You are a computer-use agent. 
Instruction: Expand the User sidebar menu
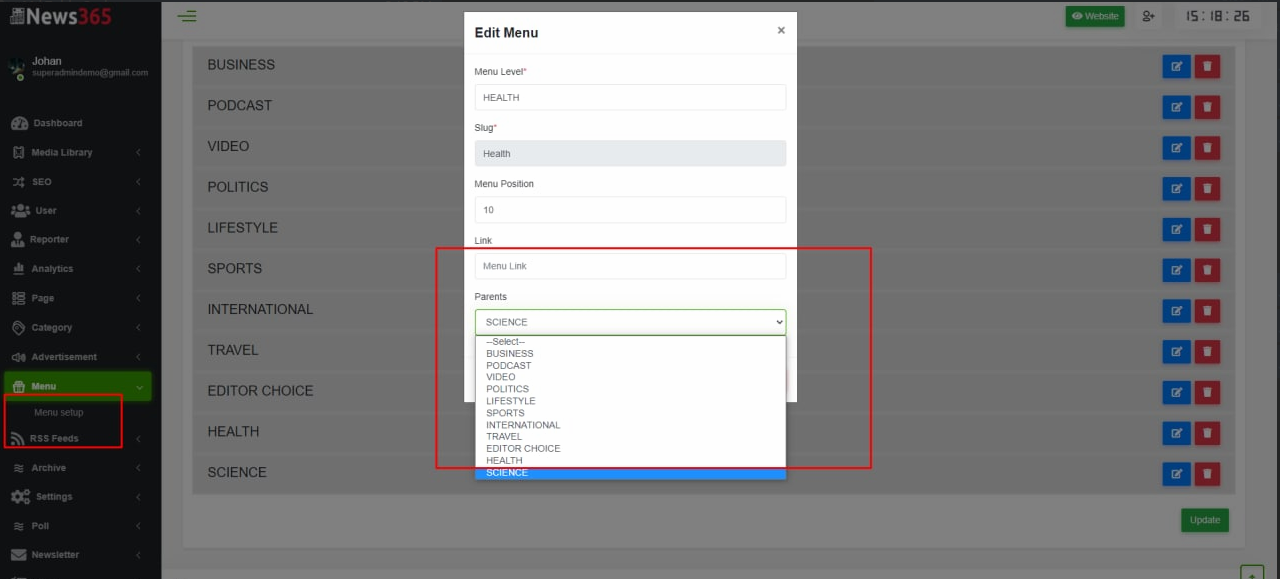tap(76, 211)
